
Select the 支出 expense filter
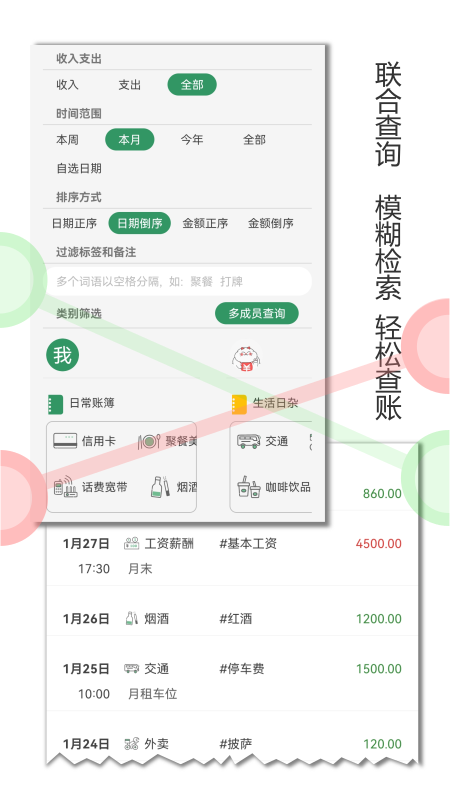click(x=130, y=85)
